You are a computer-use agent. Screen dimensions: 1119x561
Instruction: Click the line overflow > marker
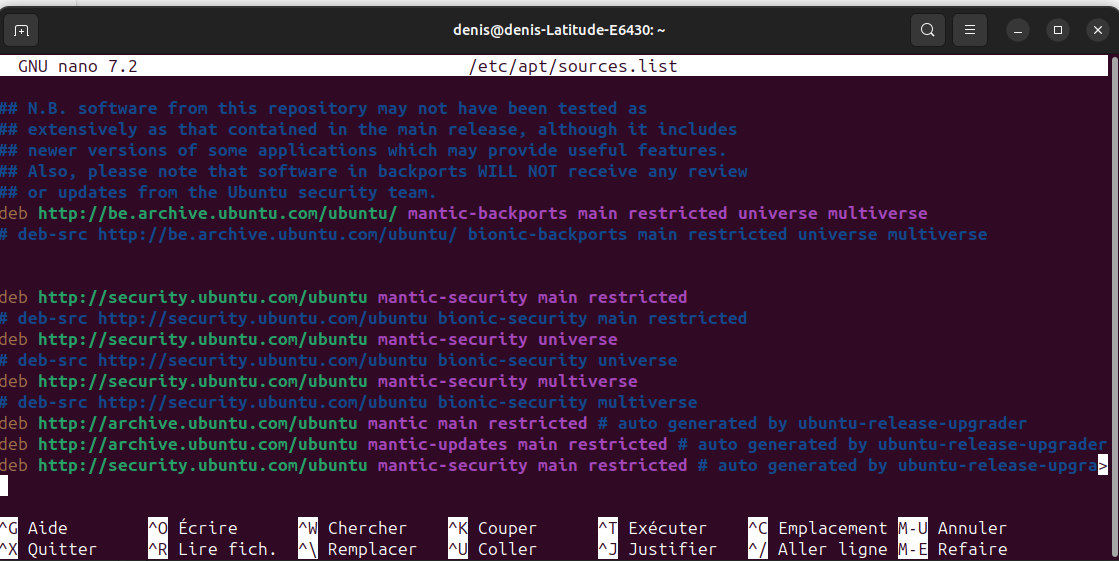(x=1103, y=465)
